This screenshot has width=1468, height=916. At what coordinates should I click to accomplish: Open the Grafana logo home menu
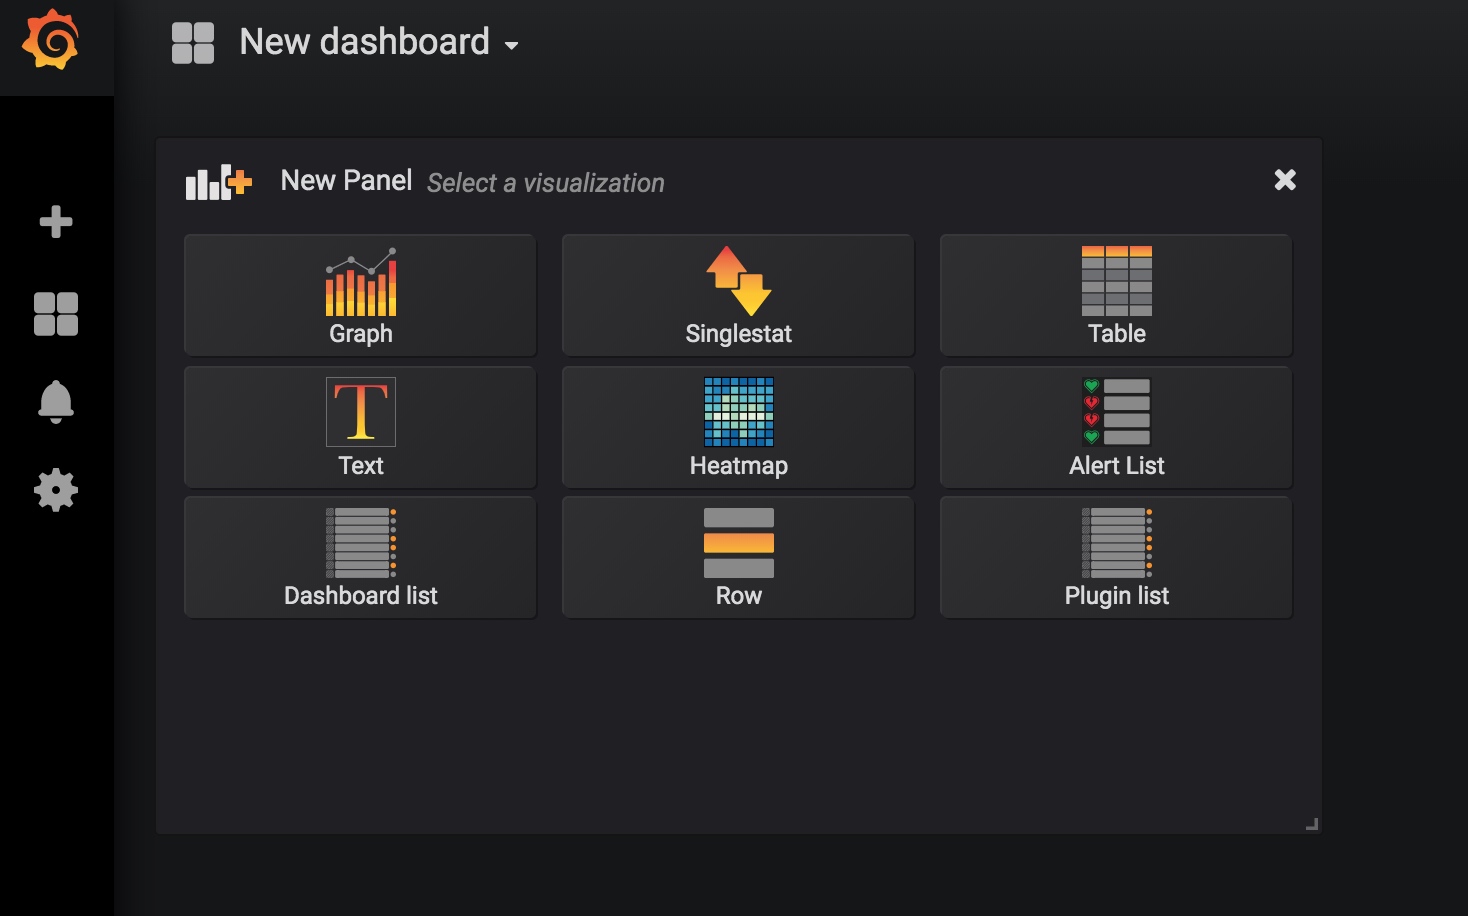coord(51,41)
